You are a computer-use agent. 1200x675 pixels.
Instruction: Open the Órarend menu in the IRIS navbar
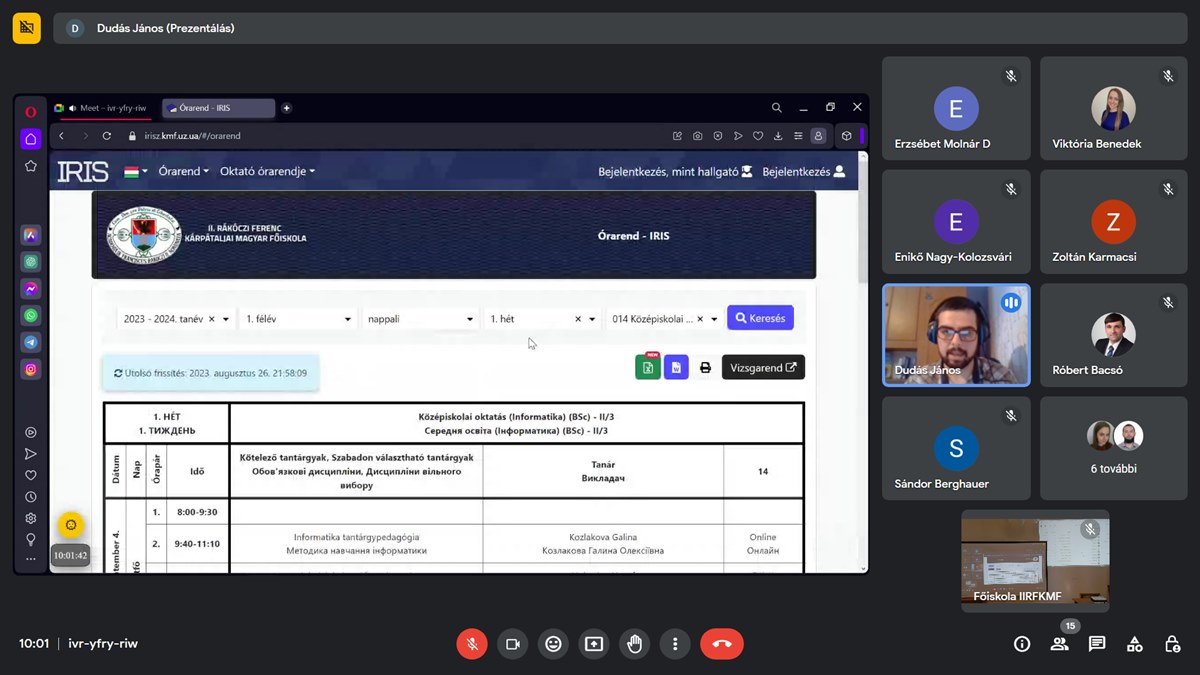(x=183, y=171)
